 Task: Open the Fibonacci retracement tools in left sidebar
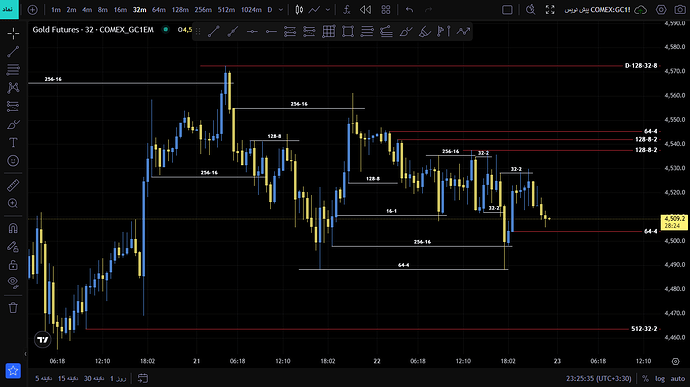point(13,70)
